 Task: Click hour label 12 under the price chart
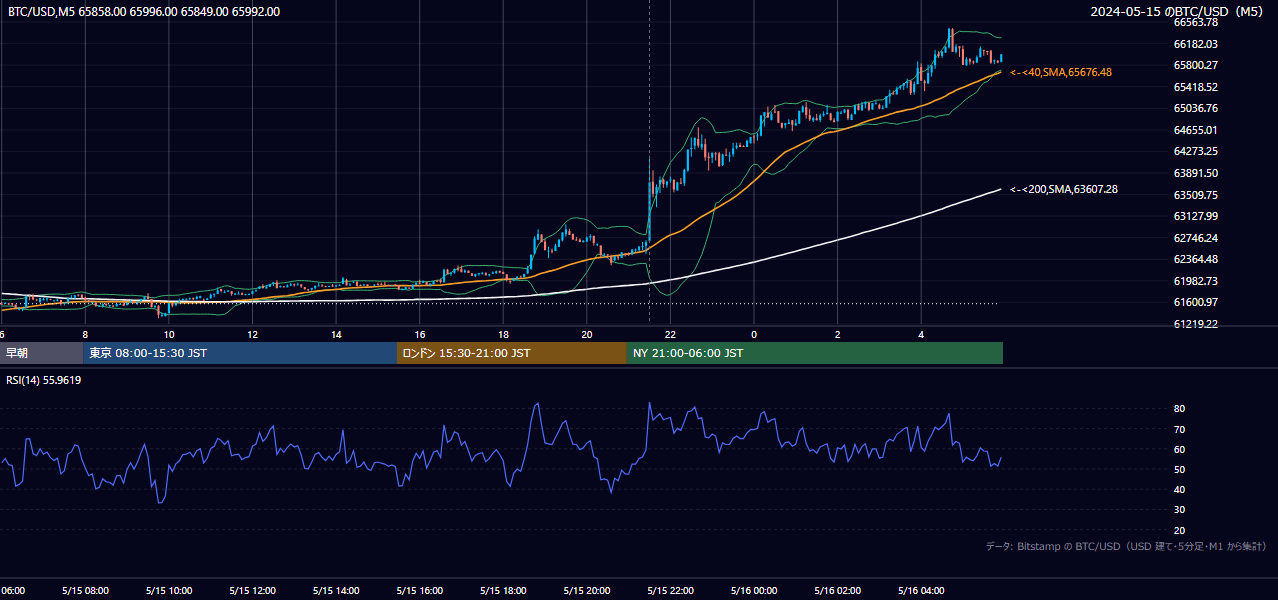point(252,334)
